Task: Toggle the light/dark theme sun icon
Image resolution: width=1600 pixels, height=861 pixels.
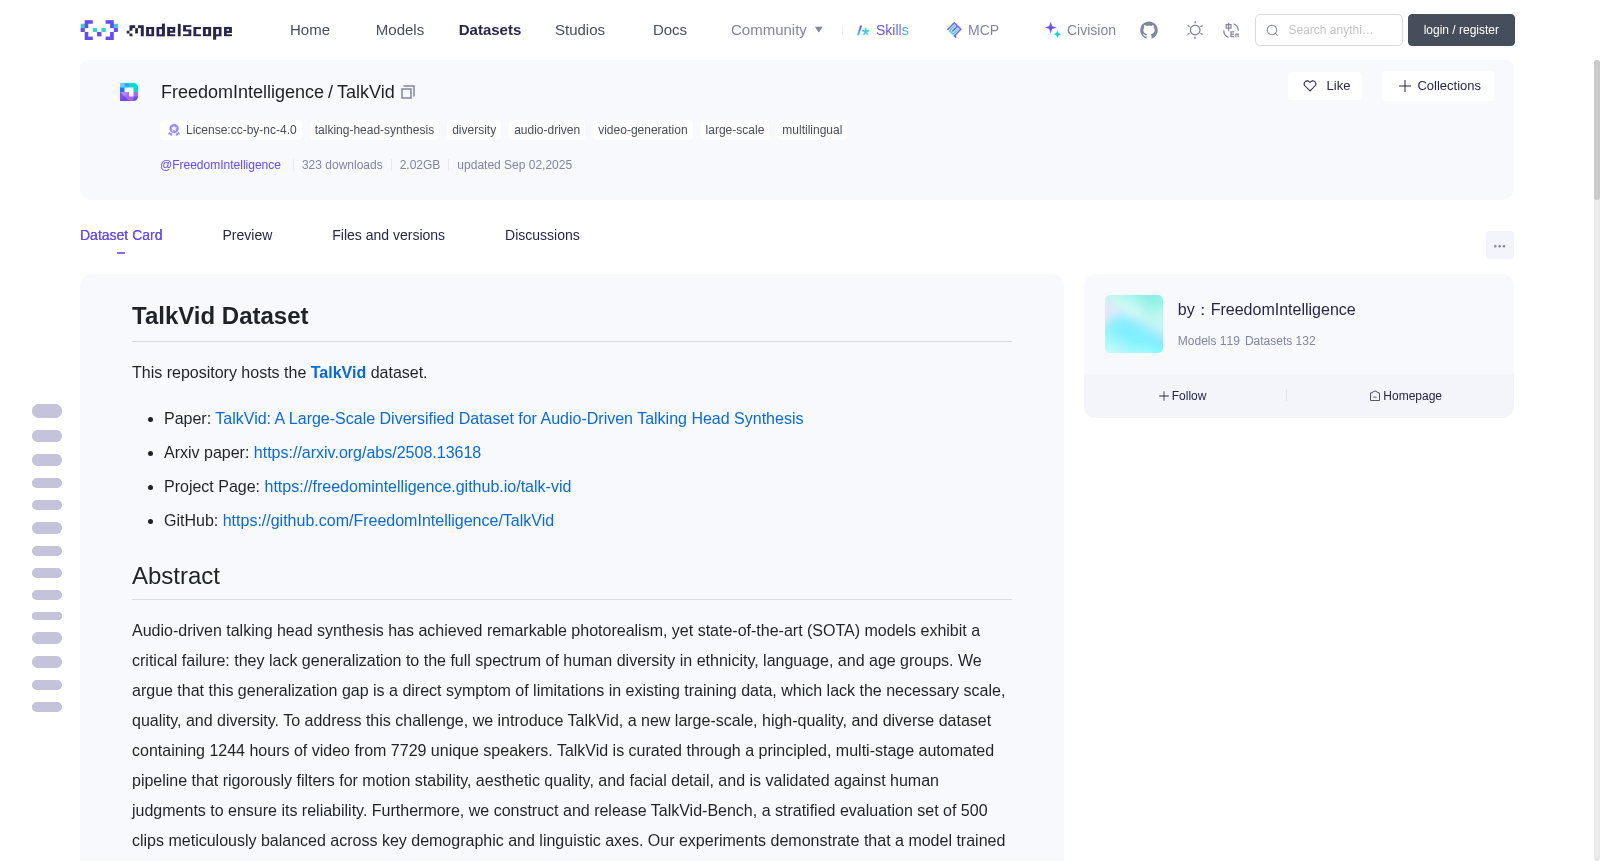Action: pos(1195,30)
